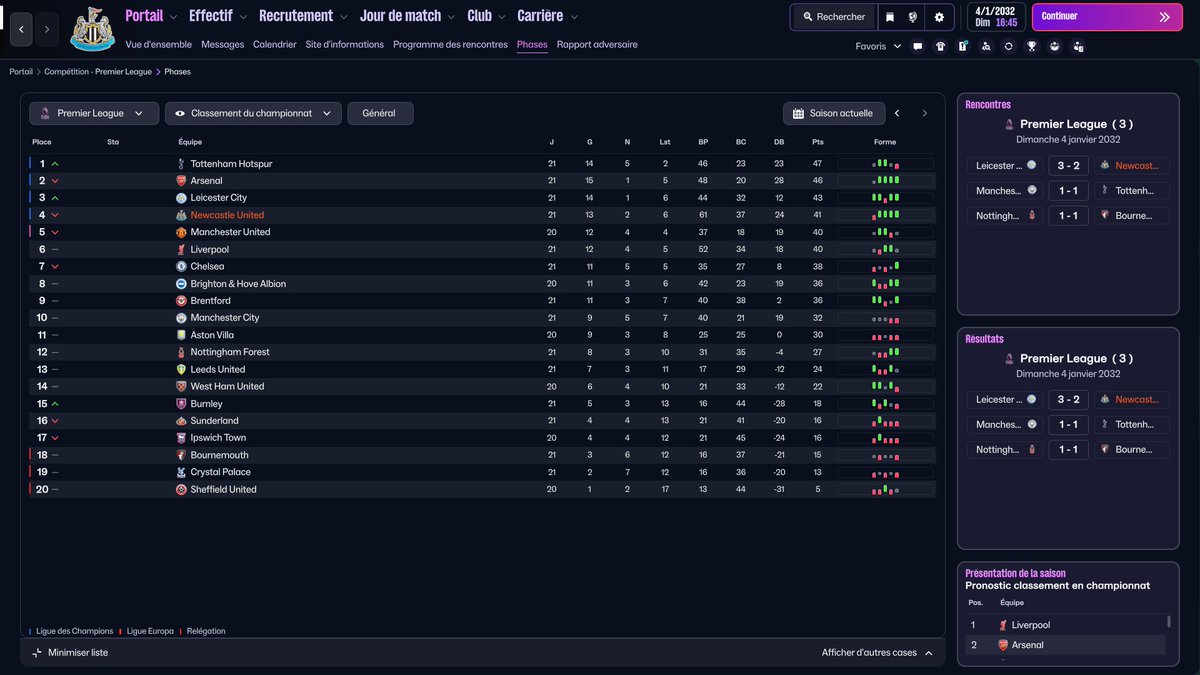Sort table by Pts column header

(x=818, y=142)
